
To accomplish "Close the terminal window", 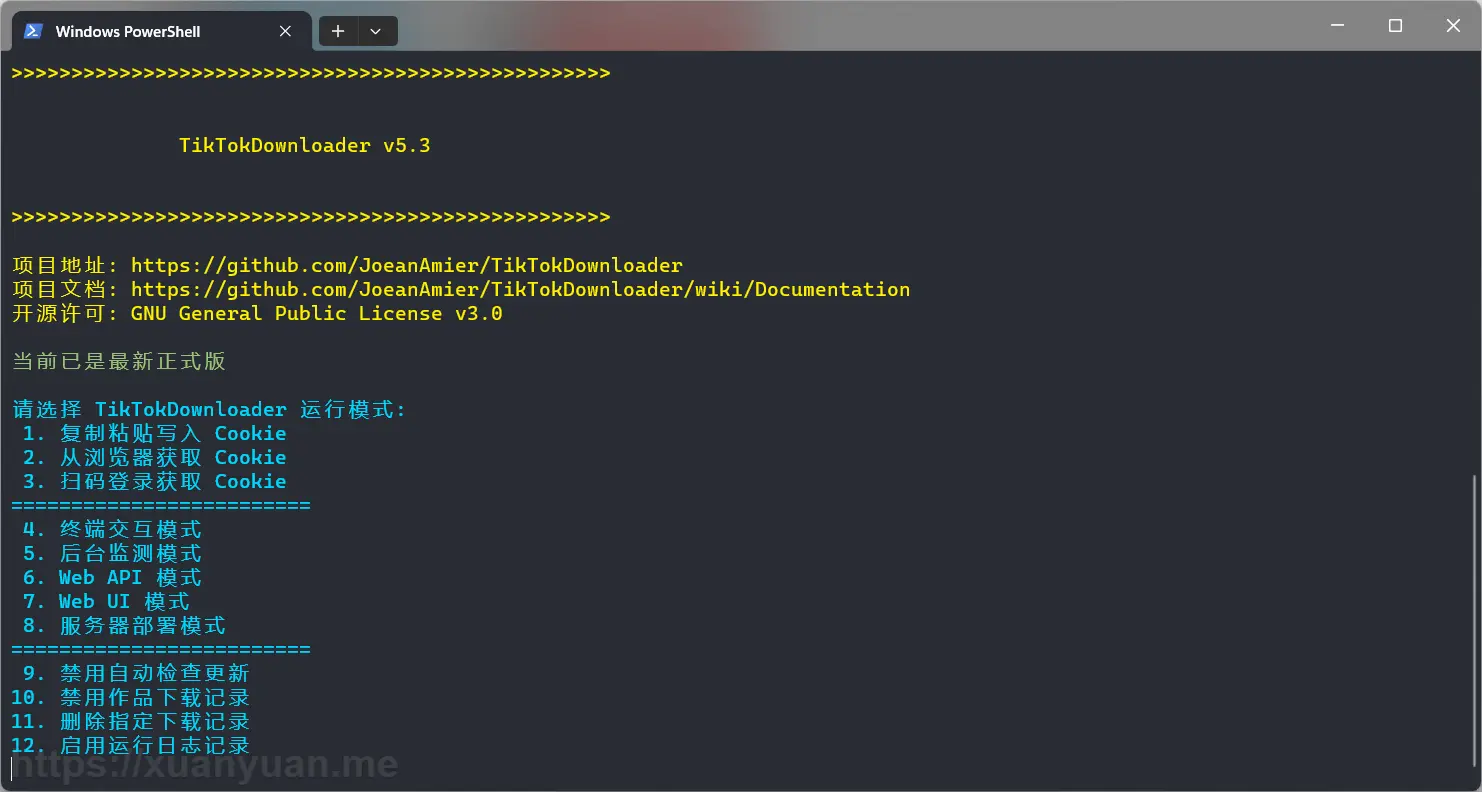I will click(x=1453, y=26).
